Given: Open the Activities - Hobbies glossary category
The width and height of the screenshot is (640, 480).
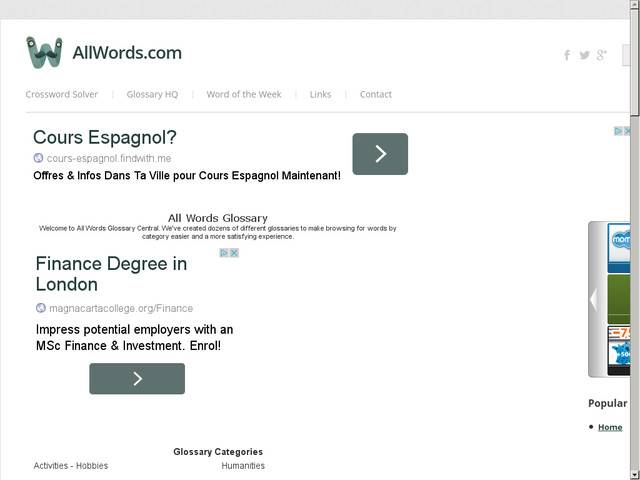Looking at the screenshot, I should (71, 466).
